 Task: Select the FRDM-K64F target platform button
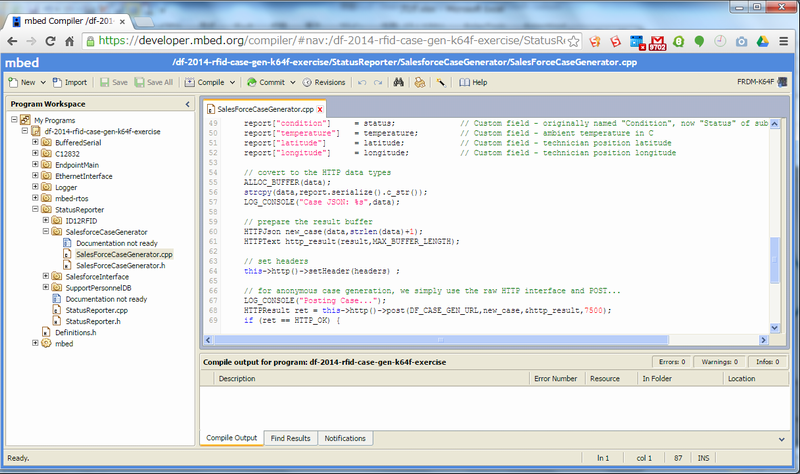[760, 82]
